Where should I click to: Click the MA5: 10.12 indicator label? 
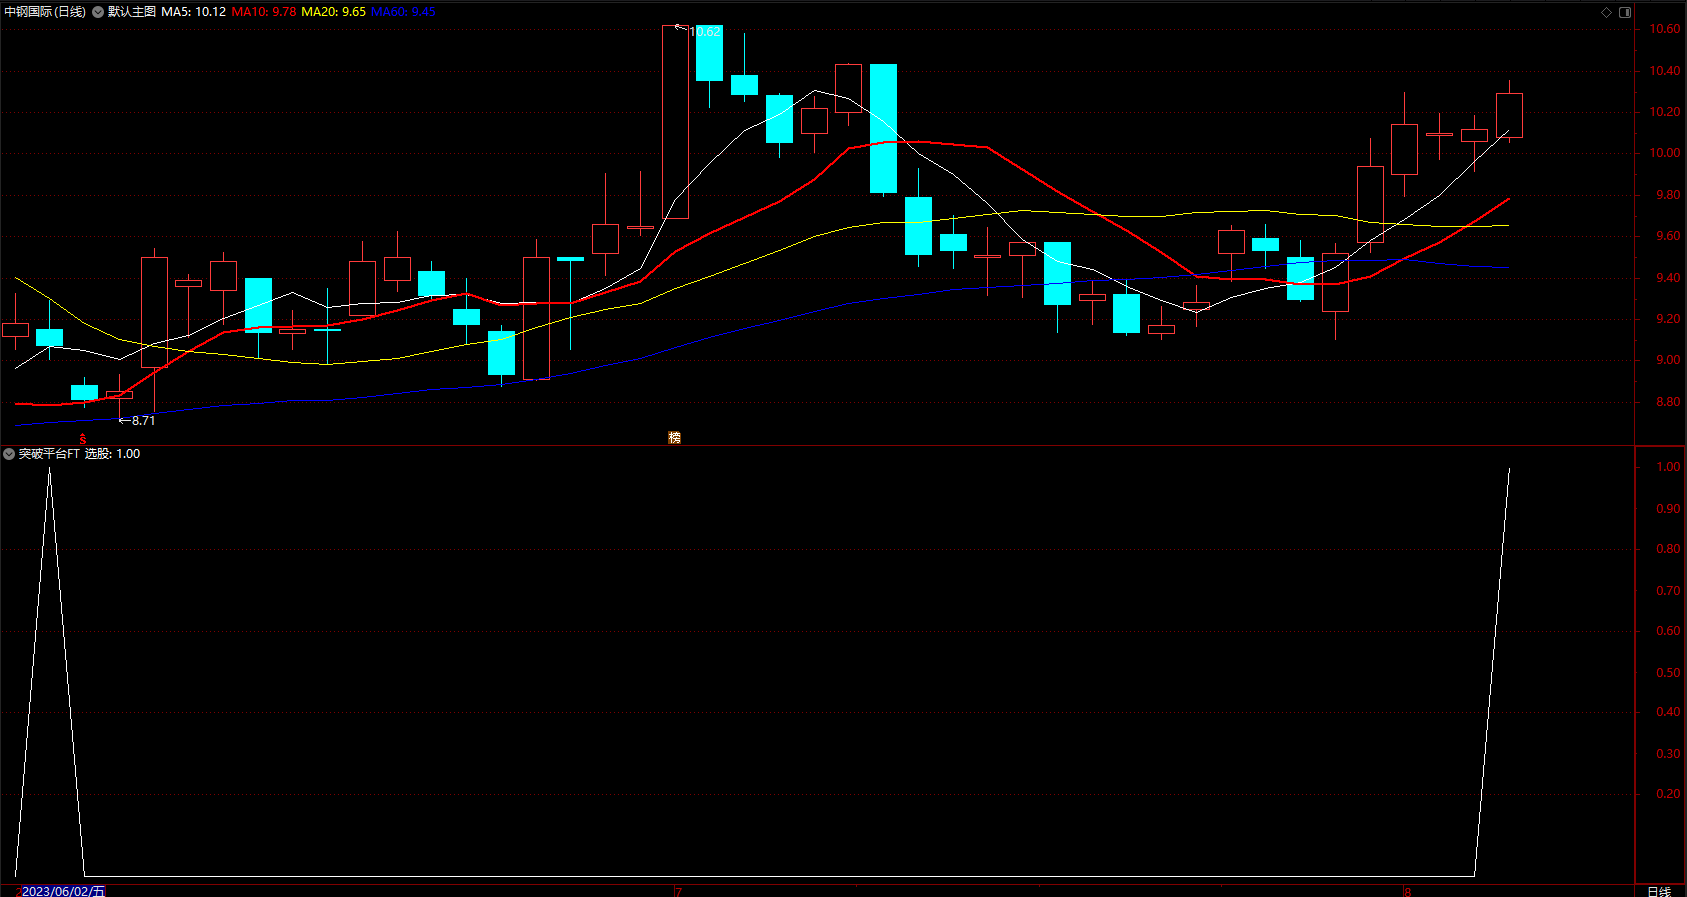click(194, 12)
